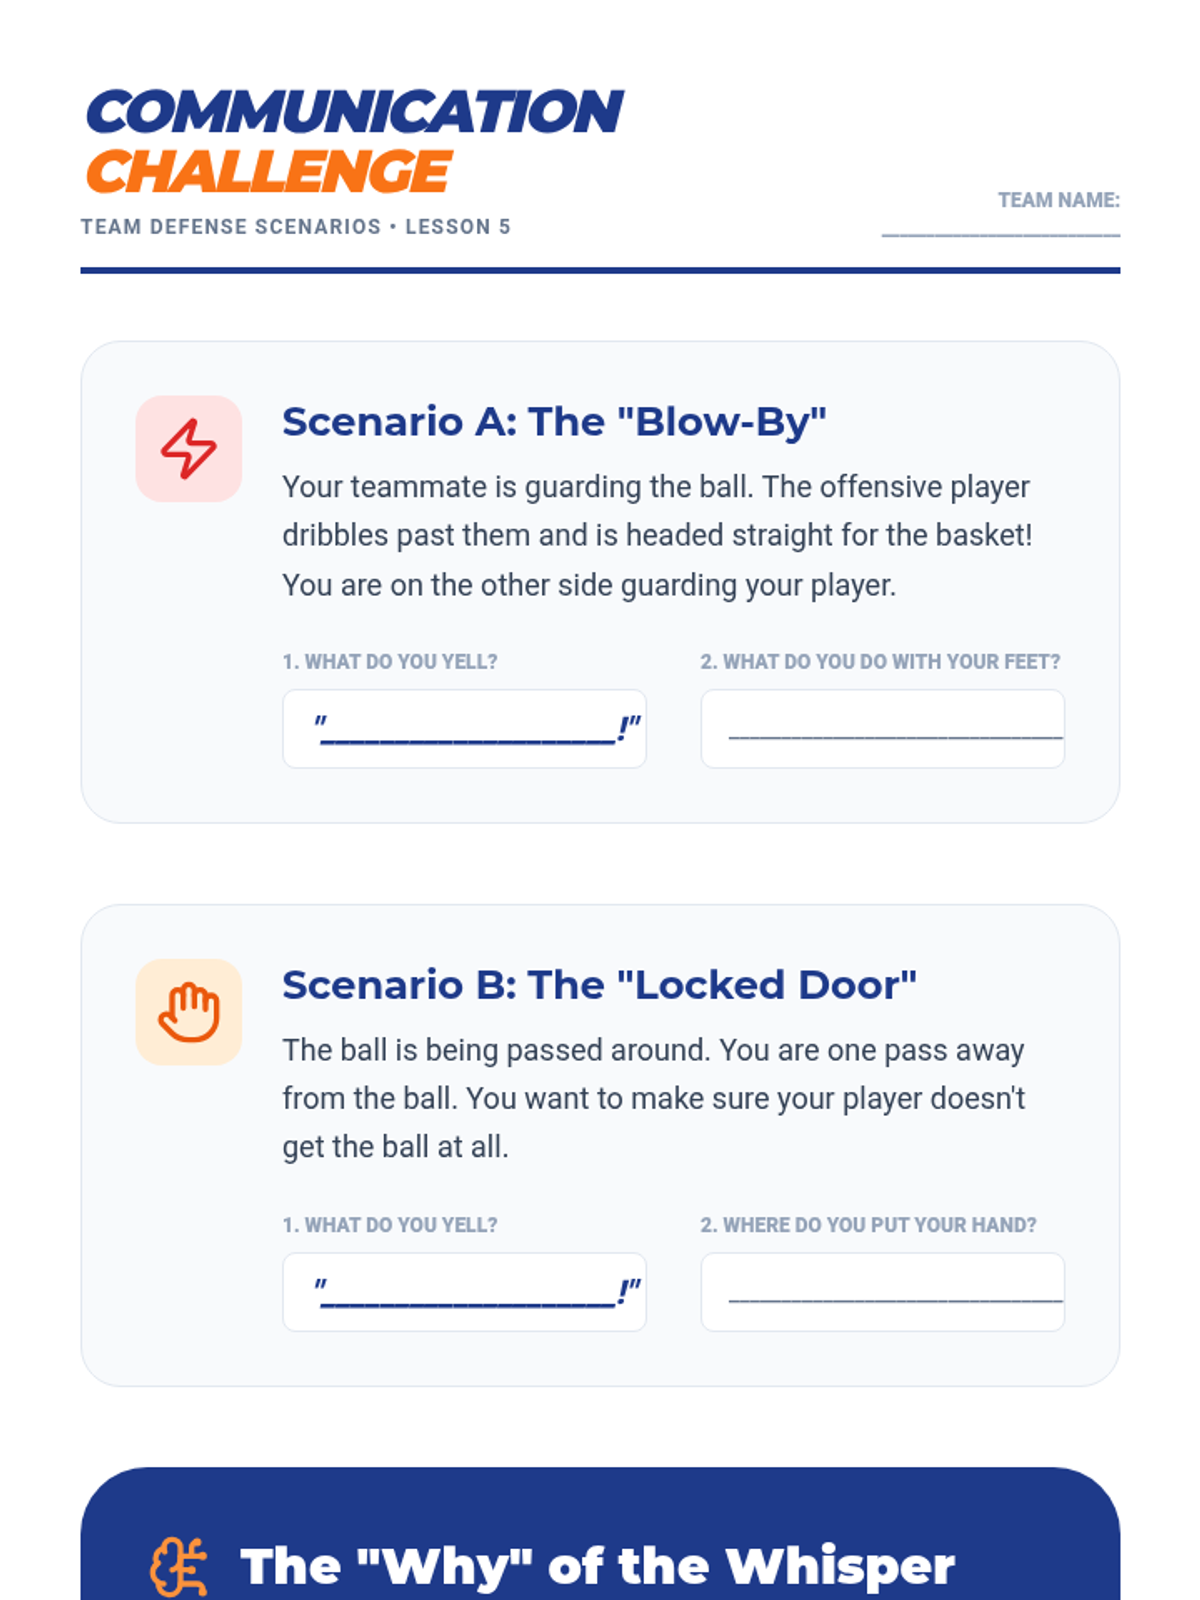The height and width of the screenshot is (1600, 1200).
Task: Click the Scenario B Locked Door heading
Action: (599, 985)
